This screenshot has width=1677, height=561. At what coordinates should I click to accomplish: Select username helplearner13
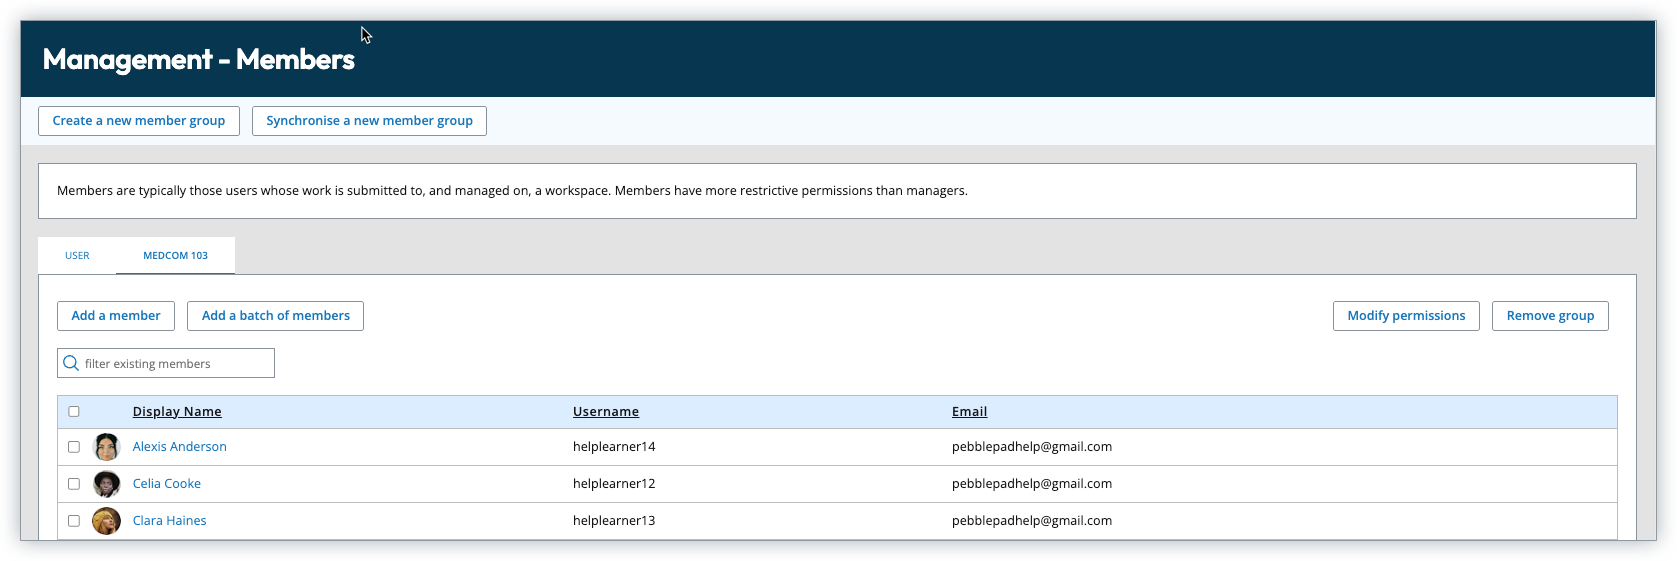pos(614,521)
